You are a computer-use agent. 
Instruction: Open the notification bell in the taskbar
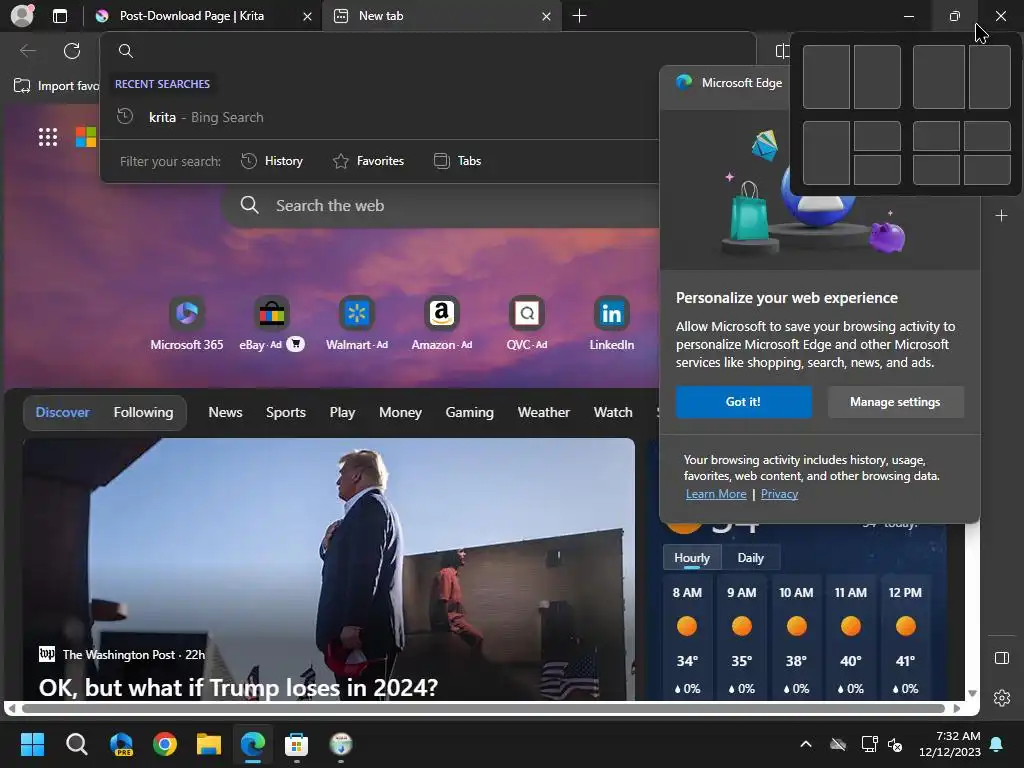click(997, 744)
